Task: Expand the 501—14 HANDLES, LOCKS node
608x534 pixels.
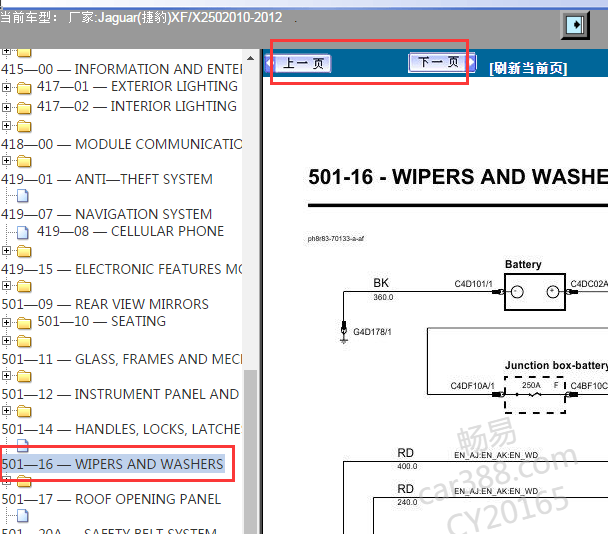Action: coord(6,410)
